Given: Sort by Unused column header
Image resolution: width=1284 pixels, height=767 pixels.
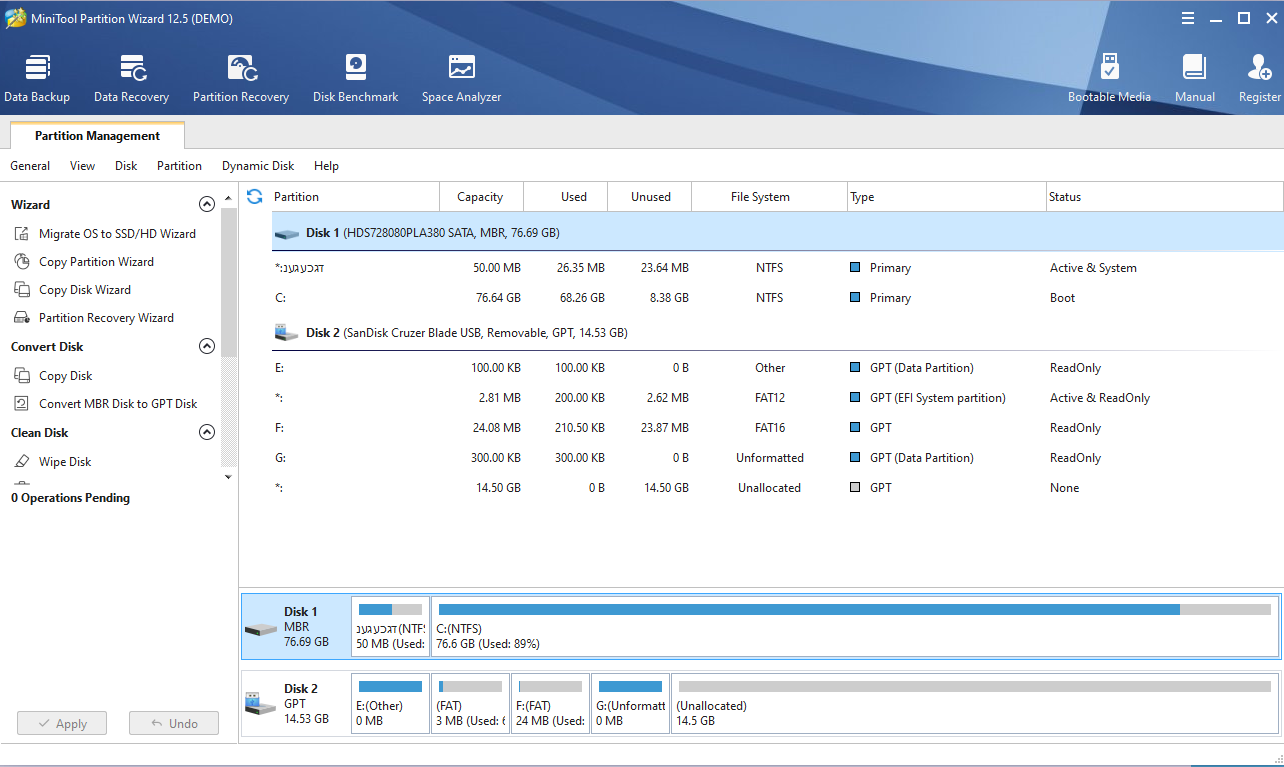Looking at the screenshot, I should point(649,197).
